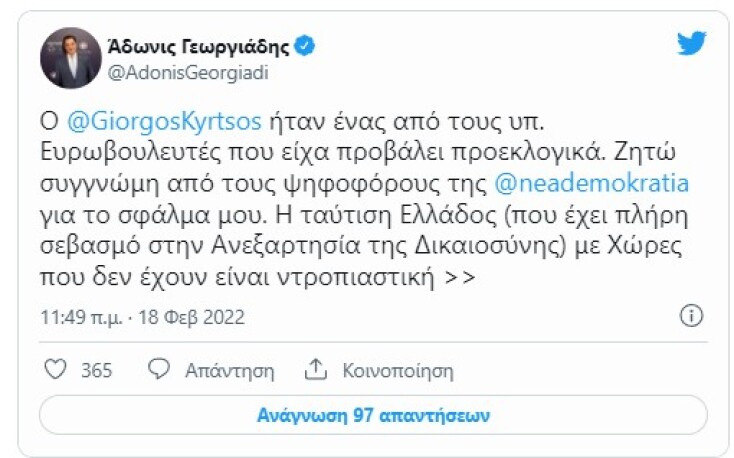Viewport: 734px width, 458px height.
Task: Open the tweet info icon
Action: [691, 317]
